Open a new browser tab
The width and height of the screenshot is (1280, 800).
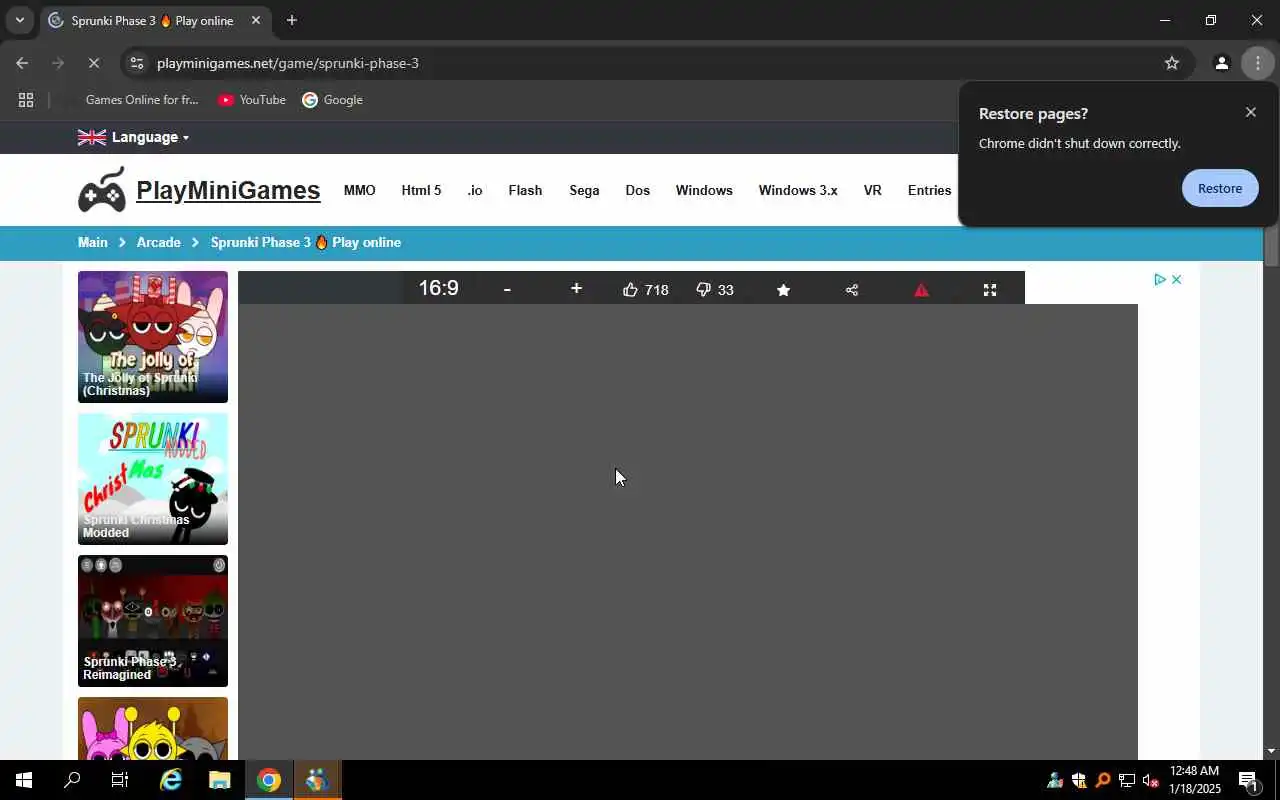coord(291,20)
